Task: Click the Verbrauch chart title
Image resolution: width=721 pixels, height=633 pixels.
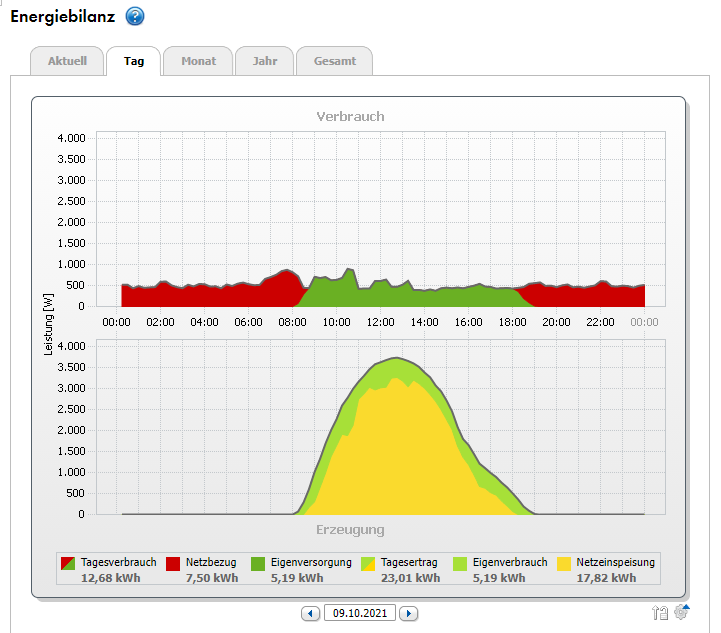Action: pyautogui.click(x=350, y=116)
